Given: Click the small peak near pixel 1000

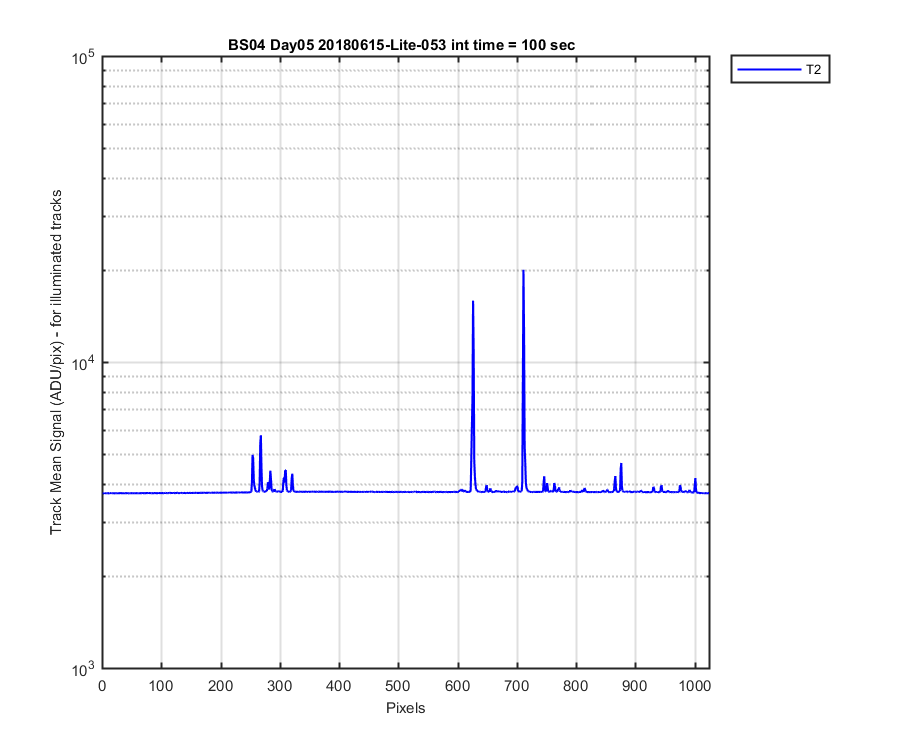Looking at the screenshot, I should (695, 480).
